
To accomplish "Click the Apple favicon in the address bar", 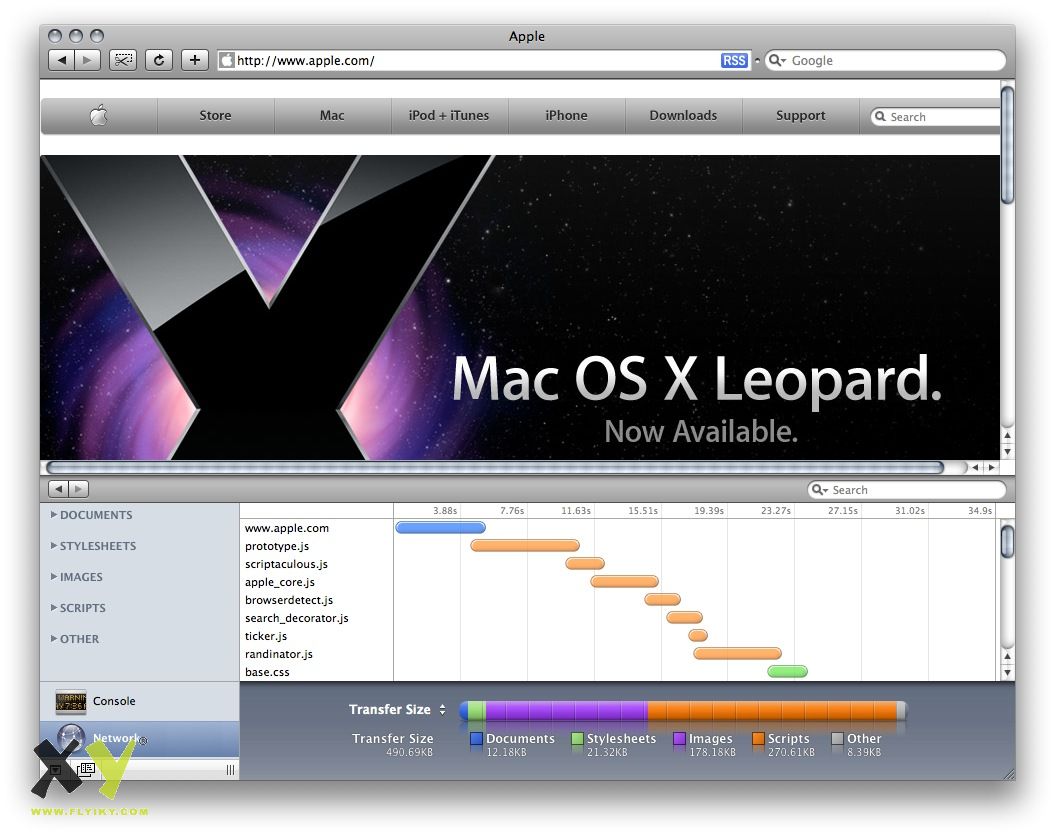I will pos(227,61).
